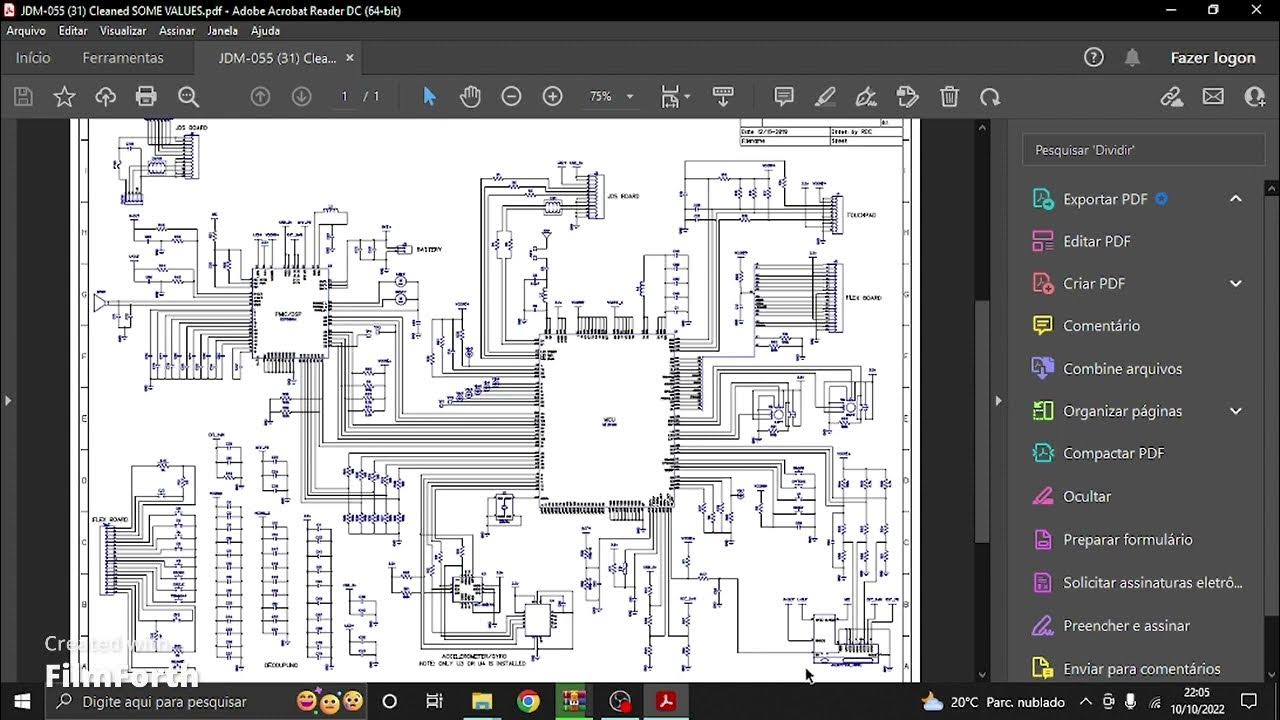Open the Windows Start menu
The height and width of the screenshot is (720, 1280).
pos(22,702)
